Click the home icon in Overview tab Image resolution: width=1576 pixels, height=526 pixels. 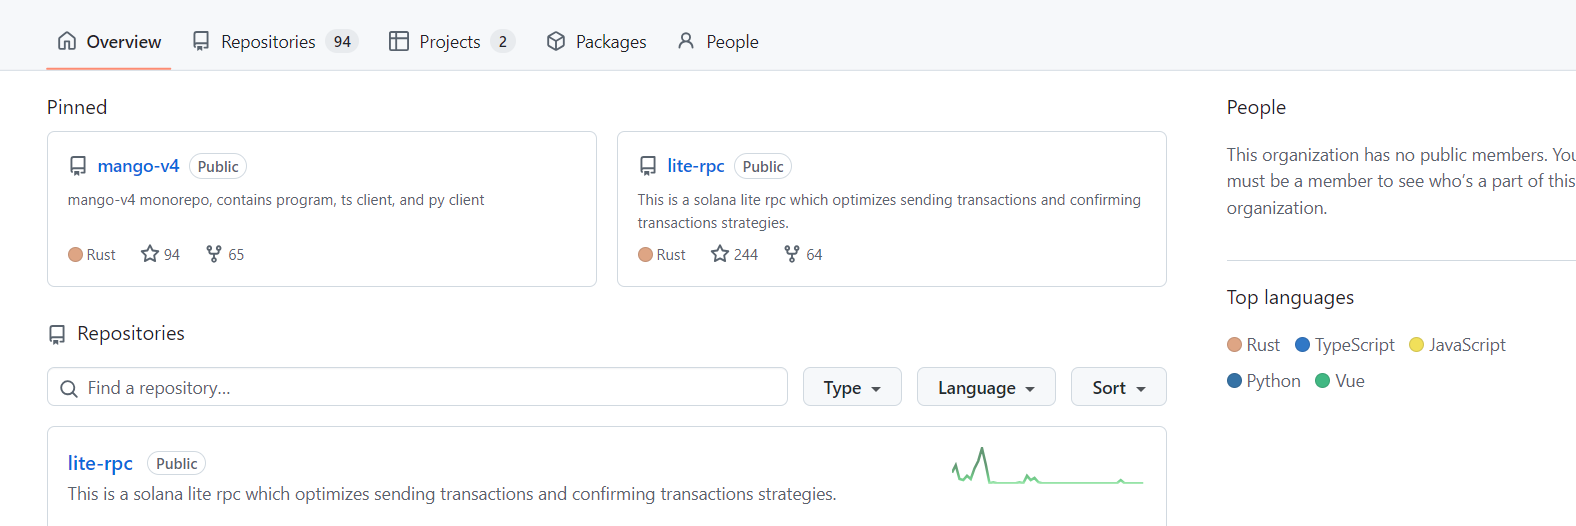point(67,41)
